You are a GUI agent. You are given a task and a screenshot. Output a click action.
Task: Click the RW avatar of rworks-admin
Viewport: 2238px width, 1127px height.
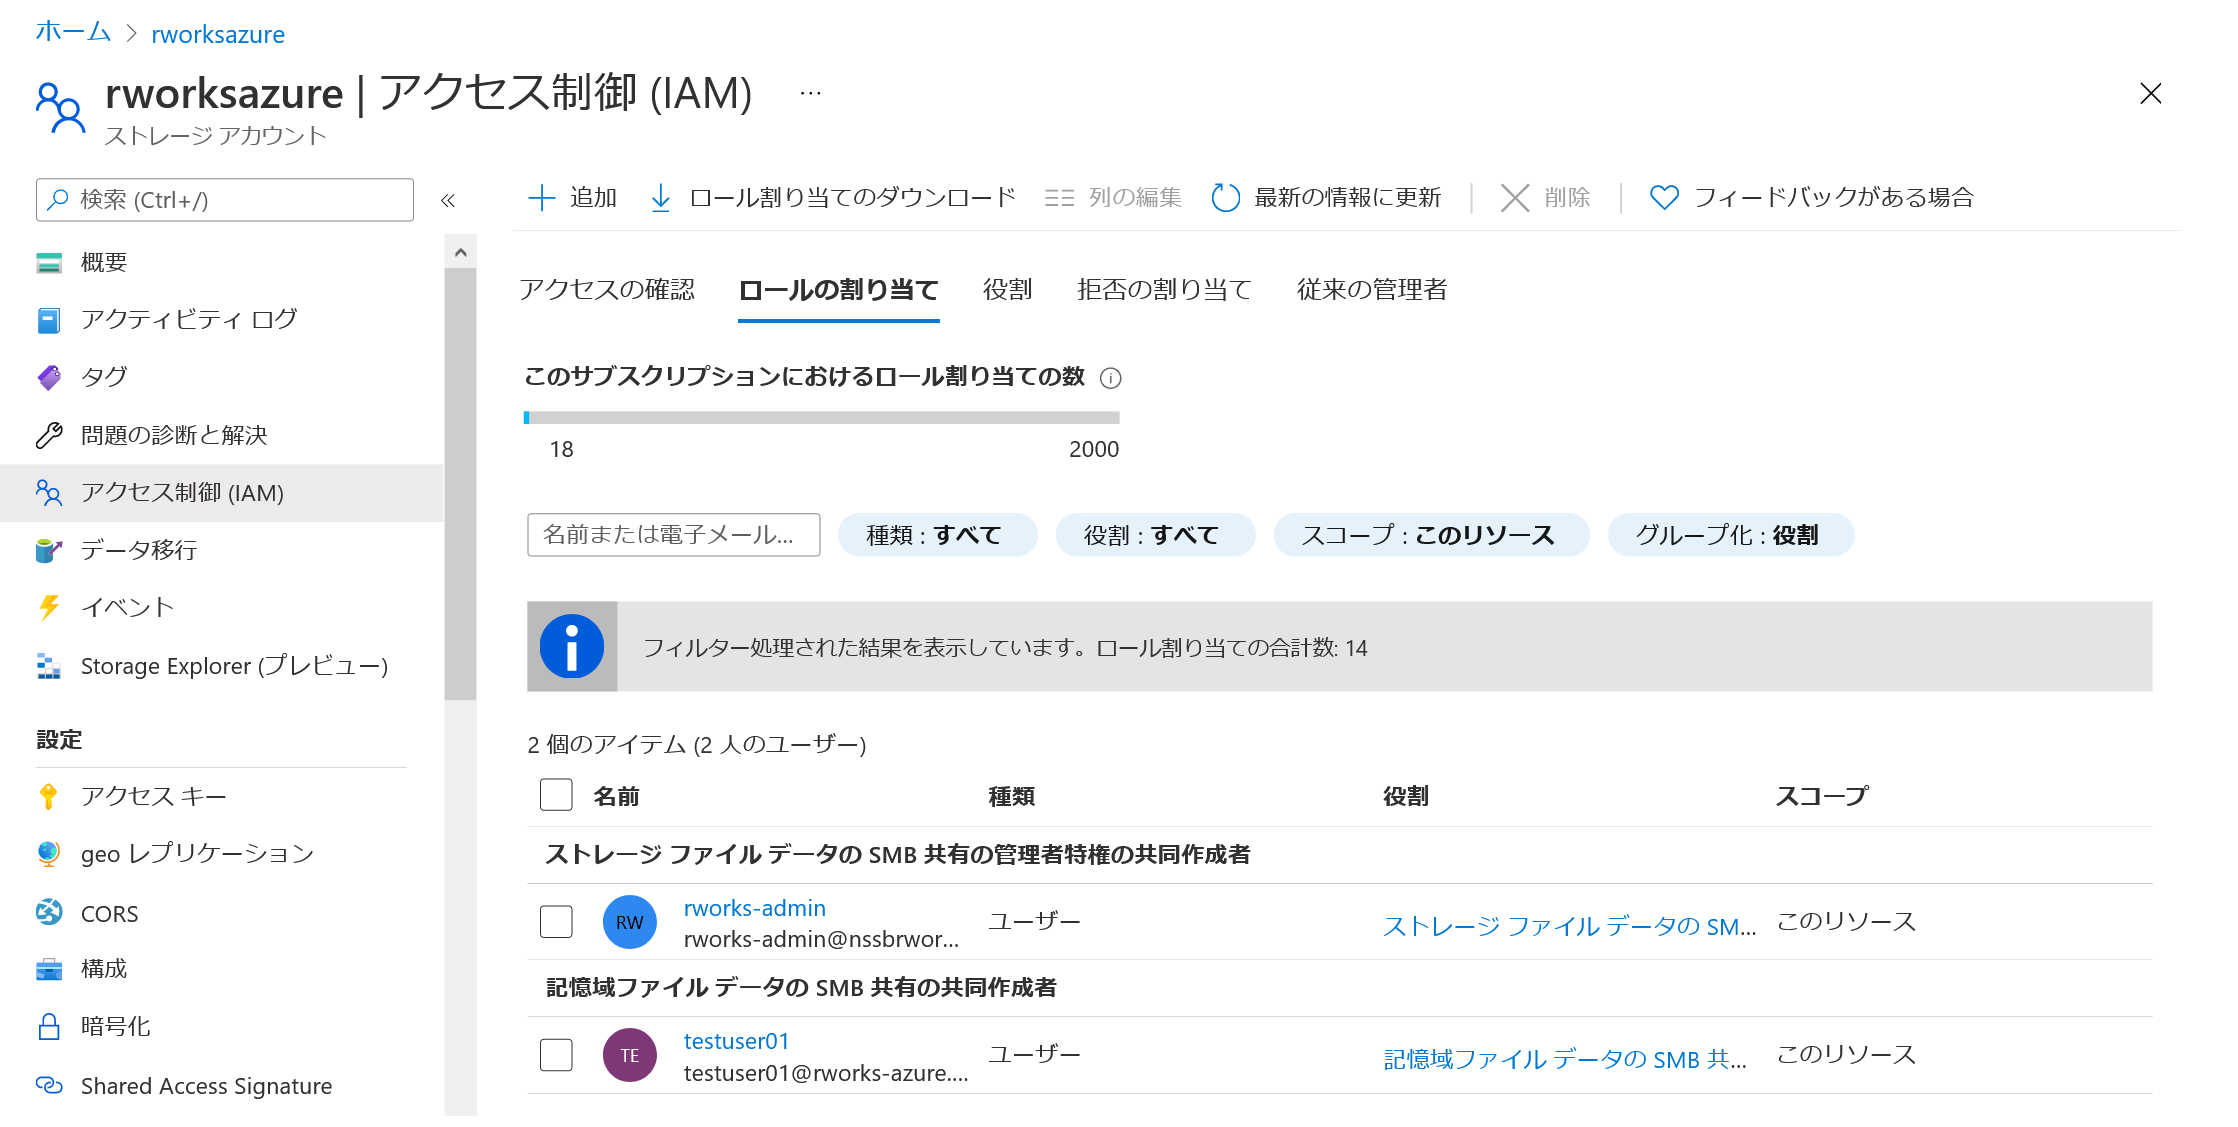point(630,922)
